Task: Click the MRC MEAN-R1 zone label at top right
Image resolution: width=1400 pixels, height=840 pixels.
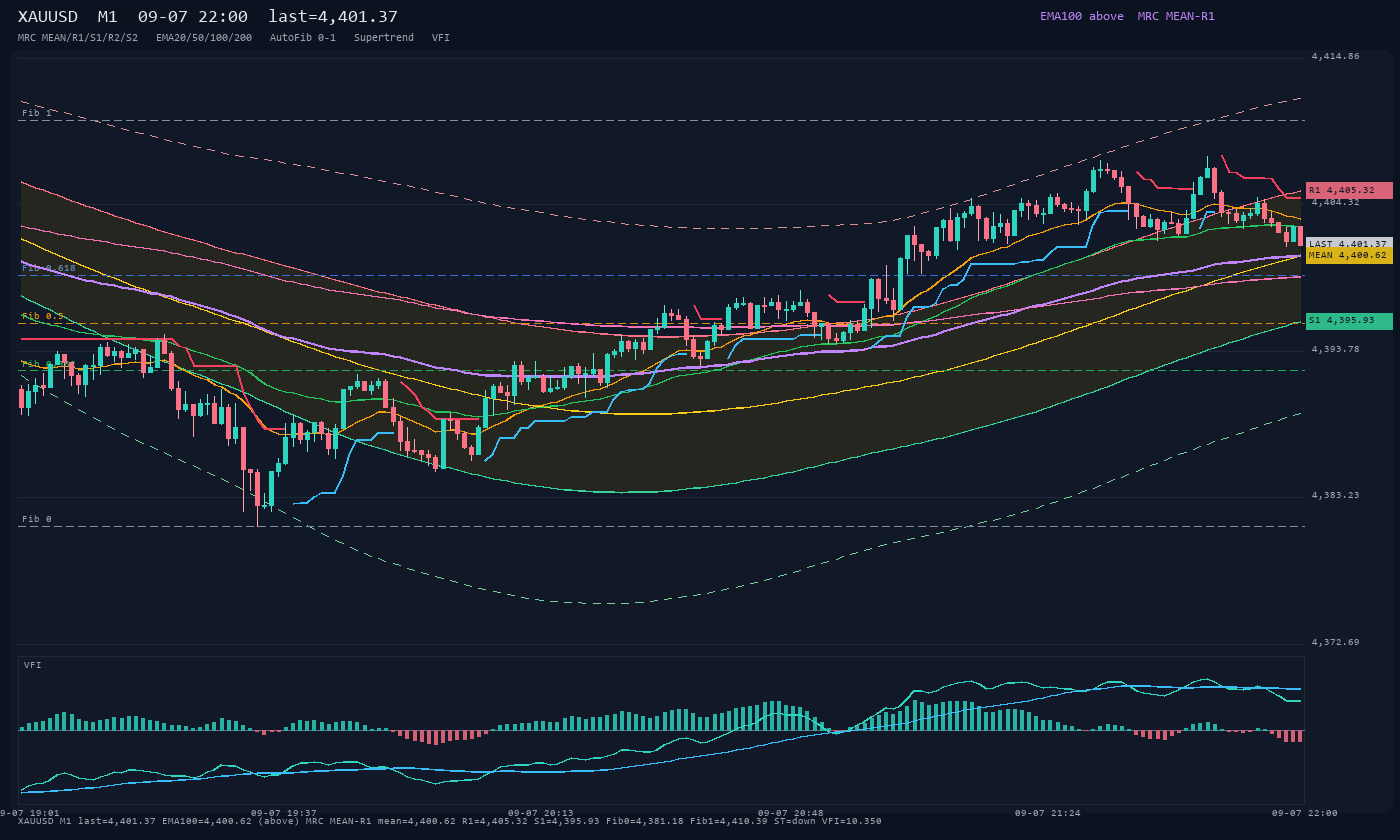Action: (1176, 16)
